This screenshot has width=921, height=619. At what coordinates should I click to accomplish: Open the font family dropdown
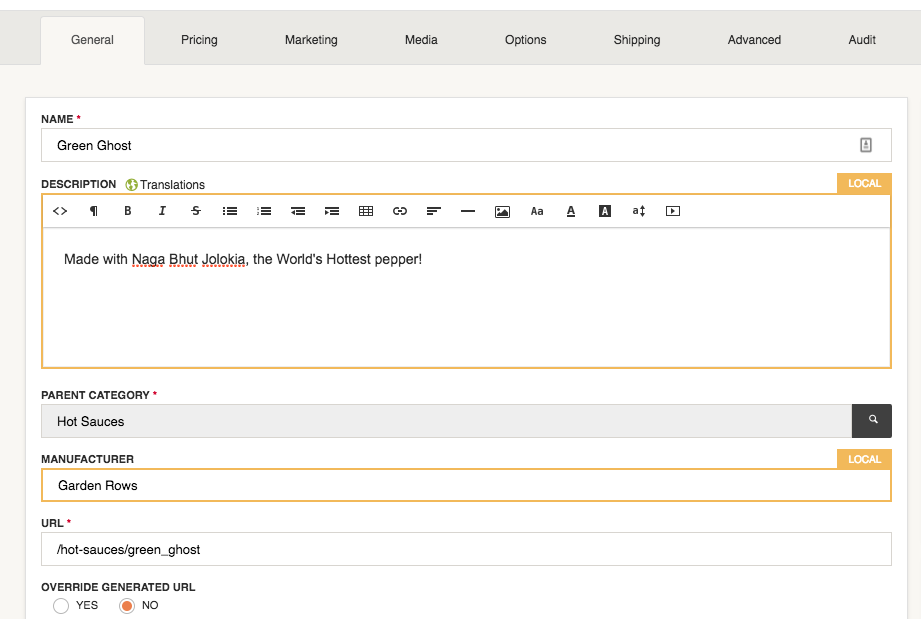point(537,211)
